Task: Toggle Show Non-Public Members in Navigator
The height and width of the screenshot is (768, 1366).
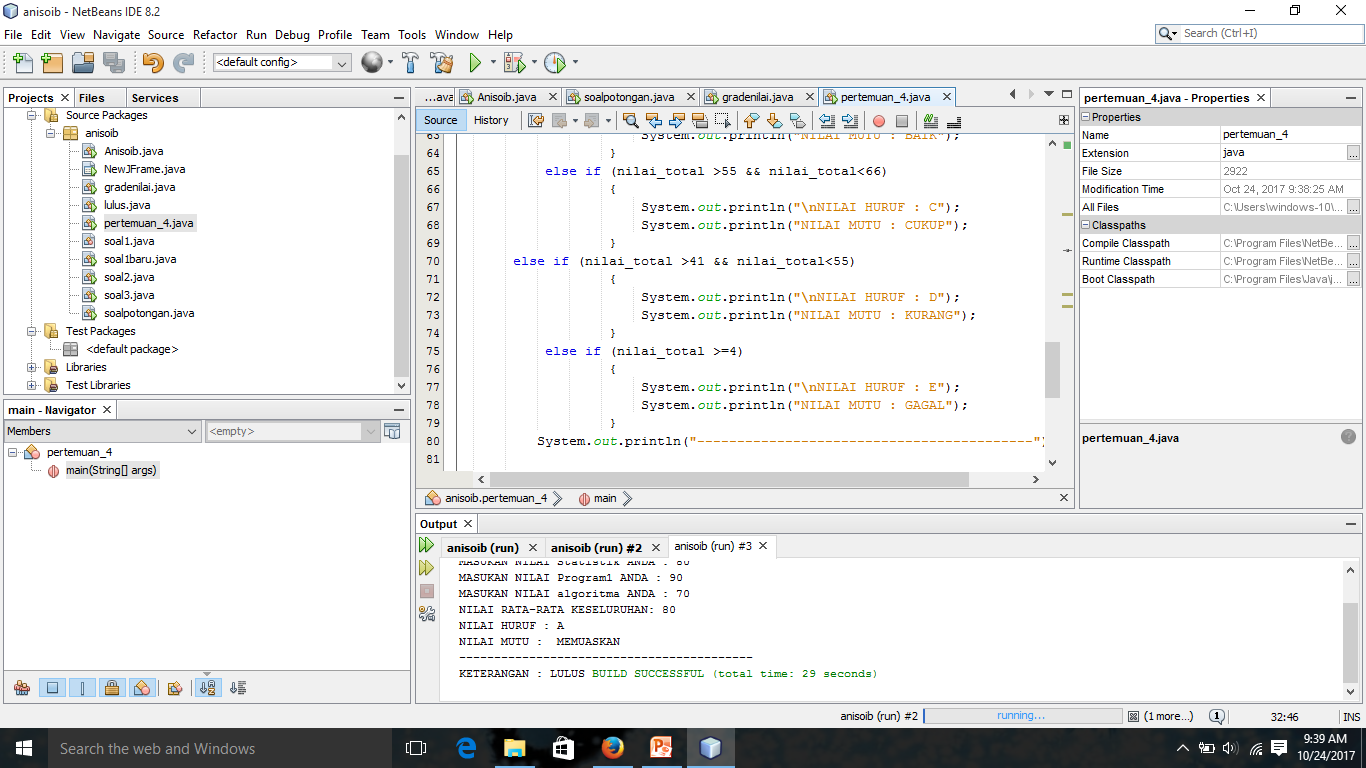Action: (112, 688)
